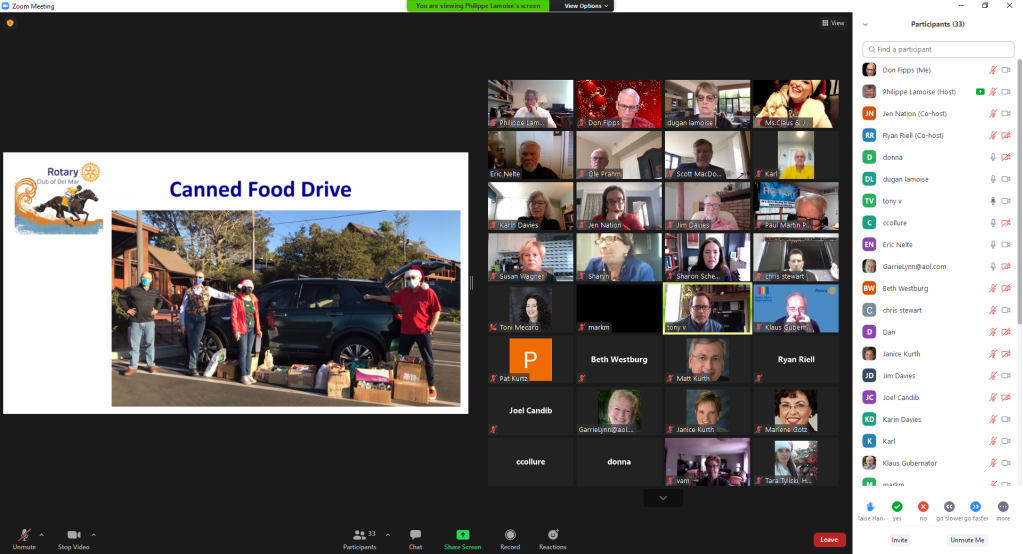Start recording with the Record icon
The width and height of the screenshot is (1023, 554).
[510, 535]
